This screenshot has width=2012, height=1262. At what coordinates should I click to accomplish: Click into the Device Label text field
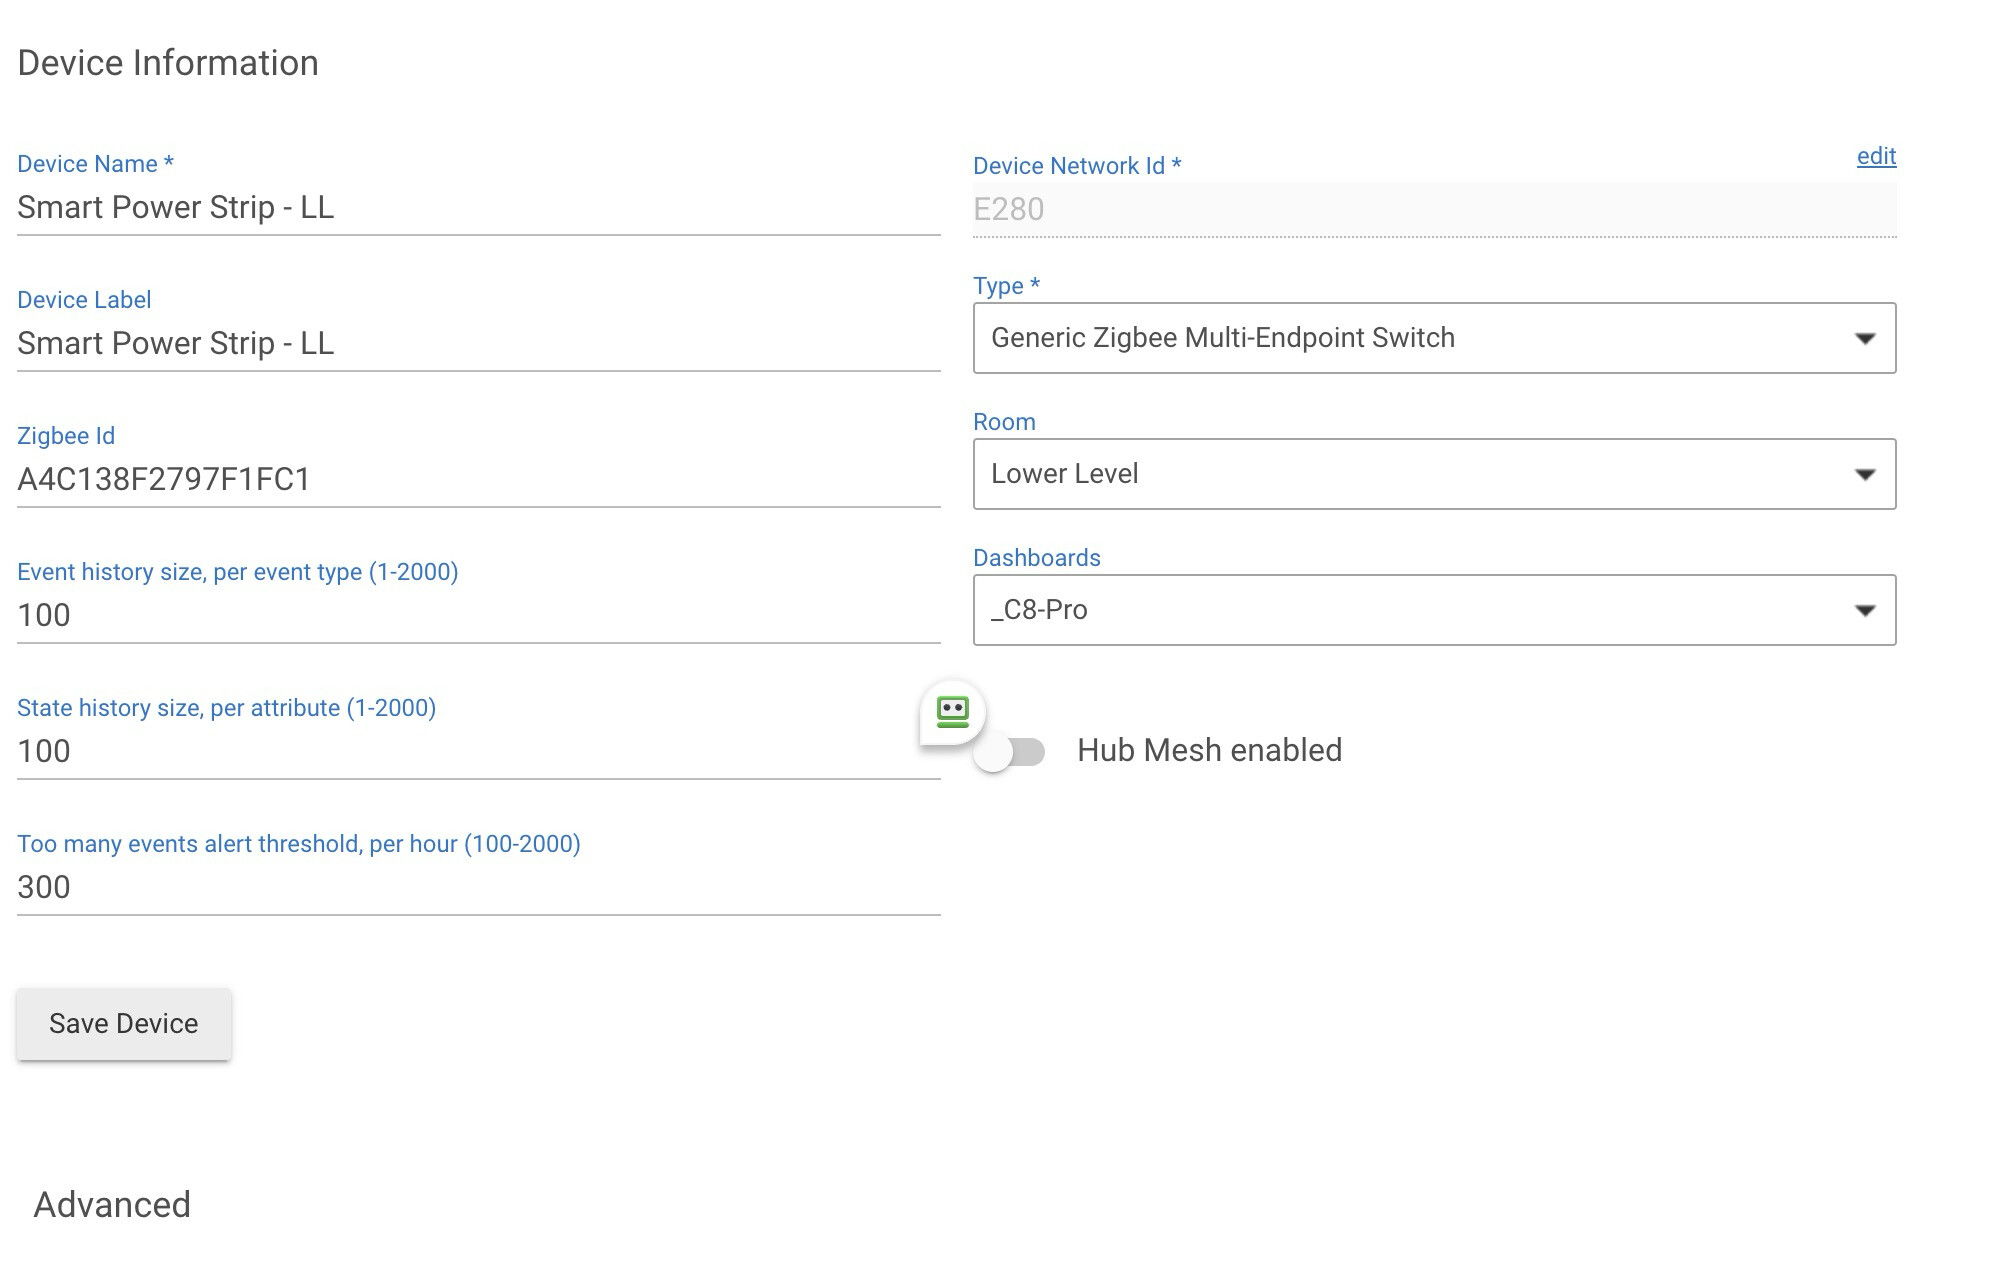point(478,344)
